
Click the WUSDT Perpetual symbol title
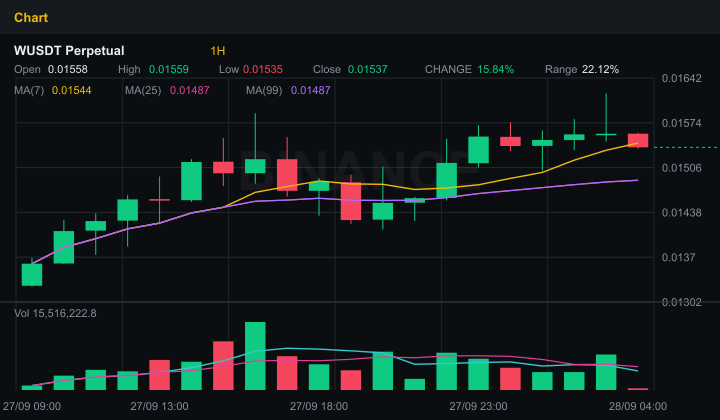(69, 50)
